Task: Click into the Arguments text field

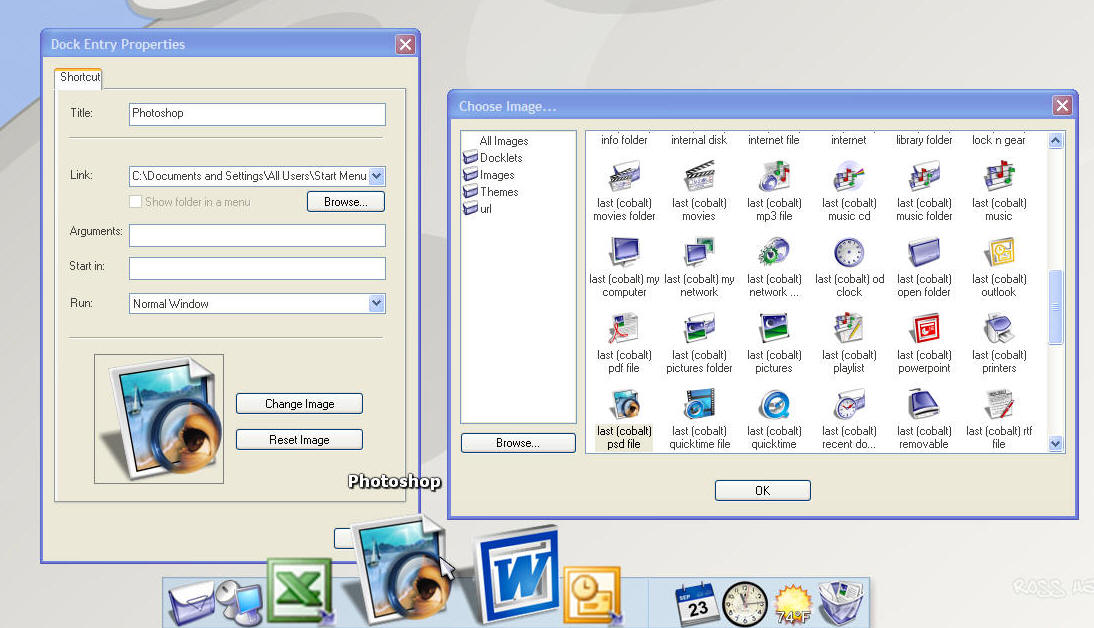Action: point(257,235)
